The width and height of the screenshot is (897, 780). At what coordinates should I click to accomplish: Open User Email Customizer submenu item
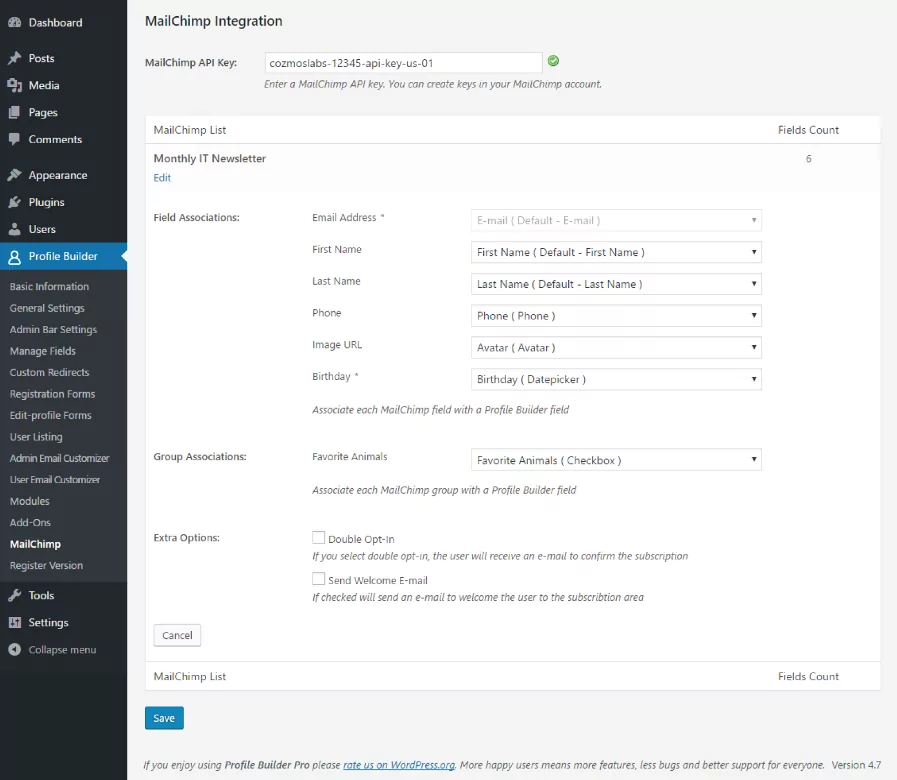pyautogui.click(x=55, y=480)
